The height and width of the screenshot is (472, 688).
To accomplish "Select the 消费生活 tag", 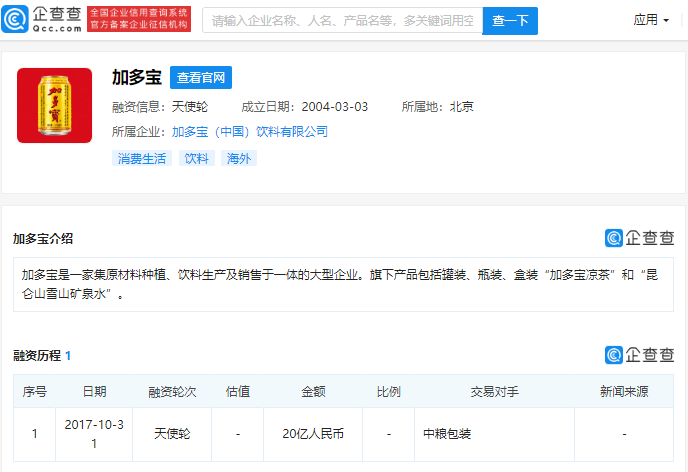I will (x=142, y=158).
